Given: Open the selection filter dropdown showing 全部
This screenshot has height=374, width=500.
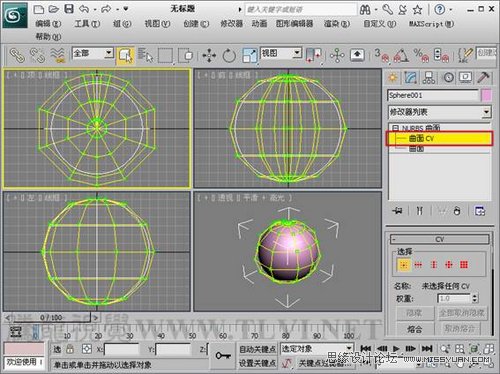Looking at the screenshot, I should (93, 53).
